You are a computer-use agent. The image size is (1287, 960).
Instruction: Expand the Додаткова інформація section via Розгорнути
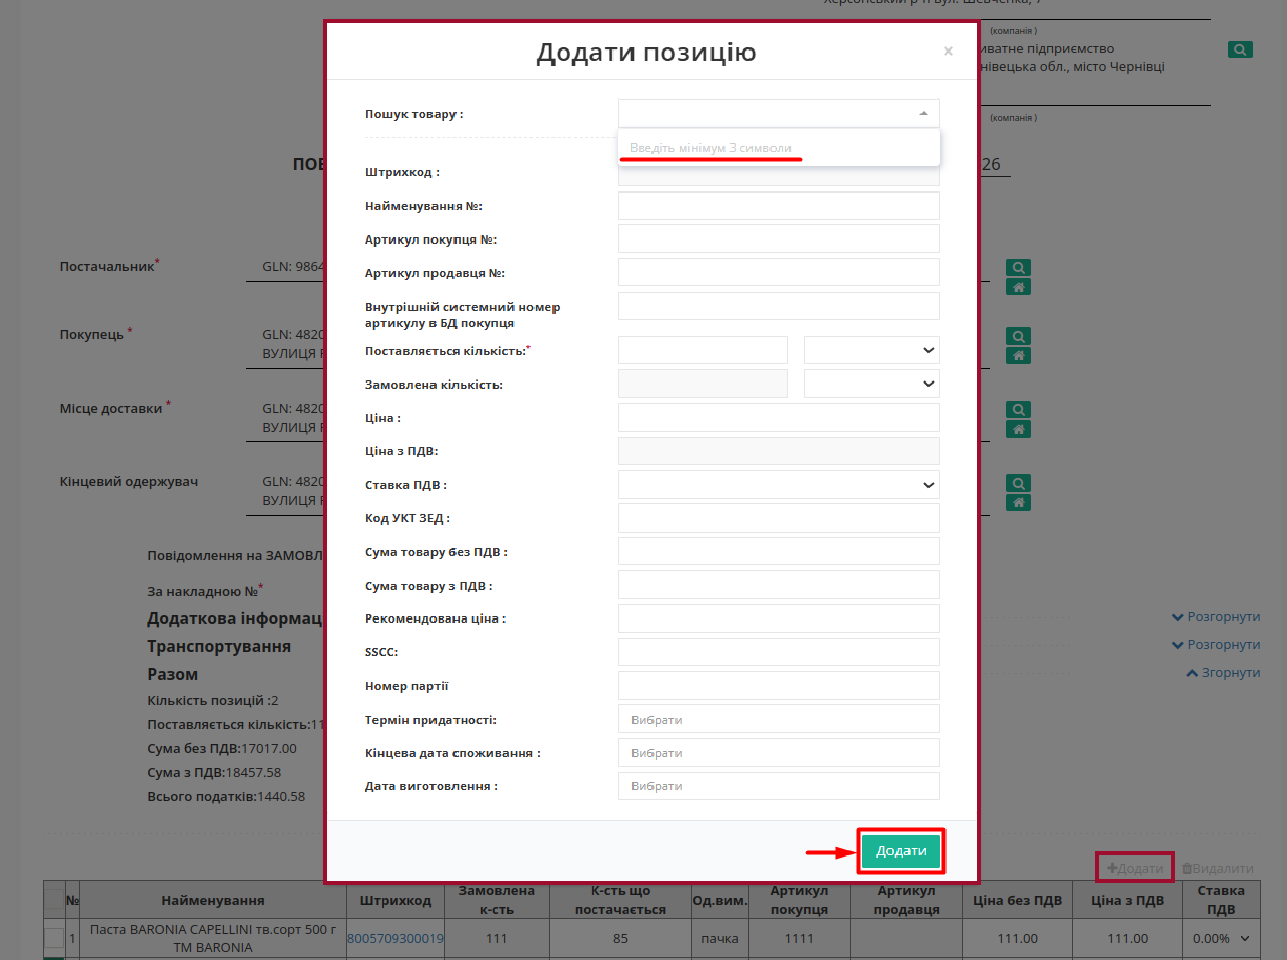pyautogui.click(x=1215, y=617)
